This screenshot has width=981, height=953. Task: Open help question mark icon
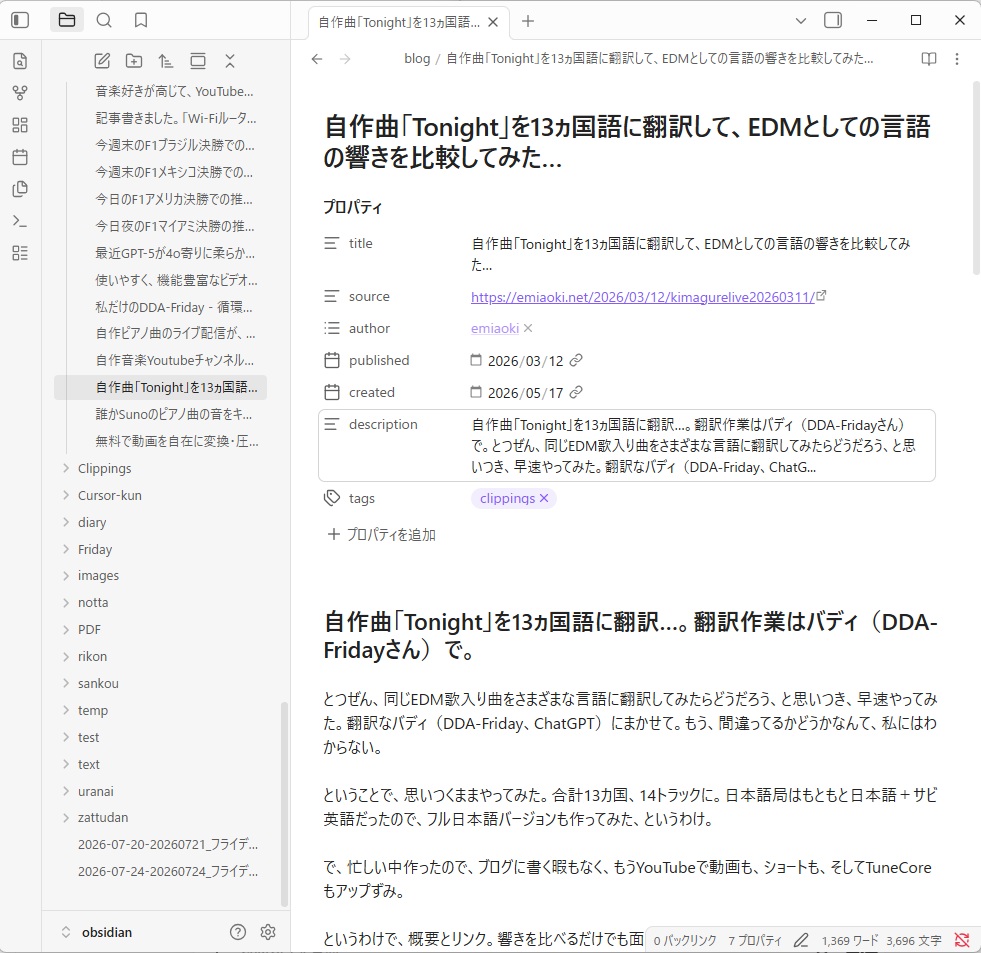coord(238,932)
